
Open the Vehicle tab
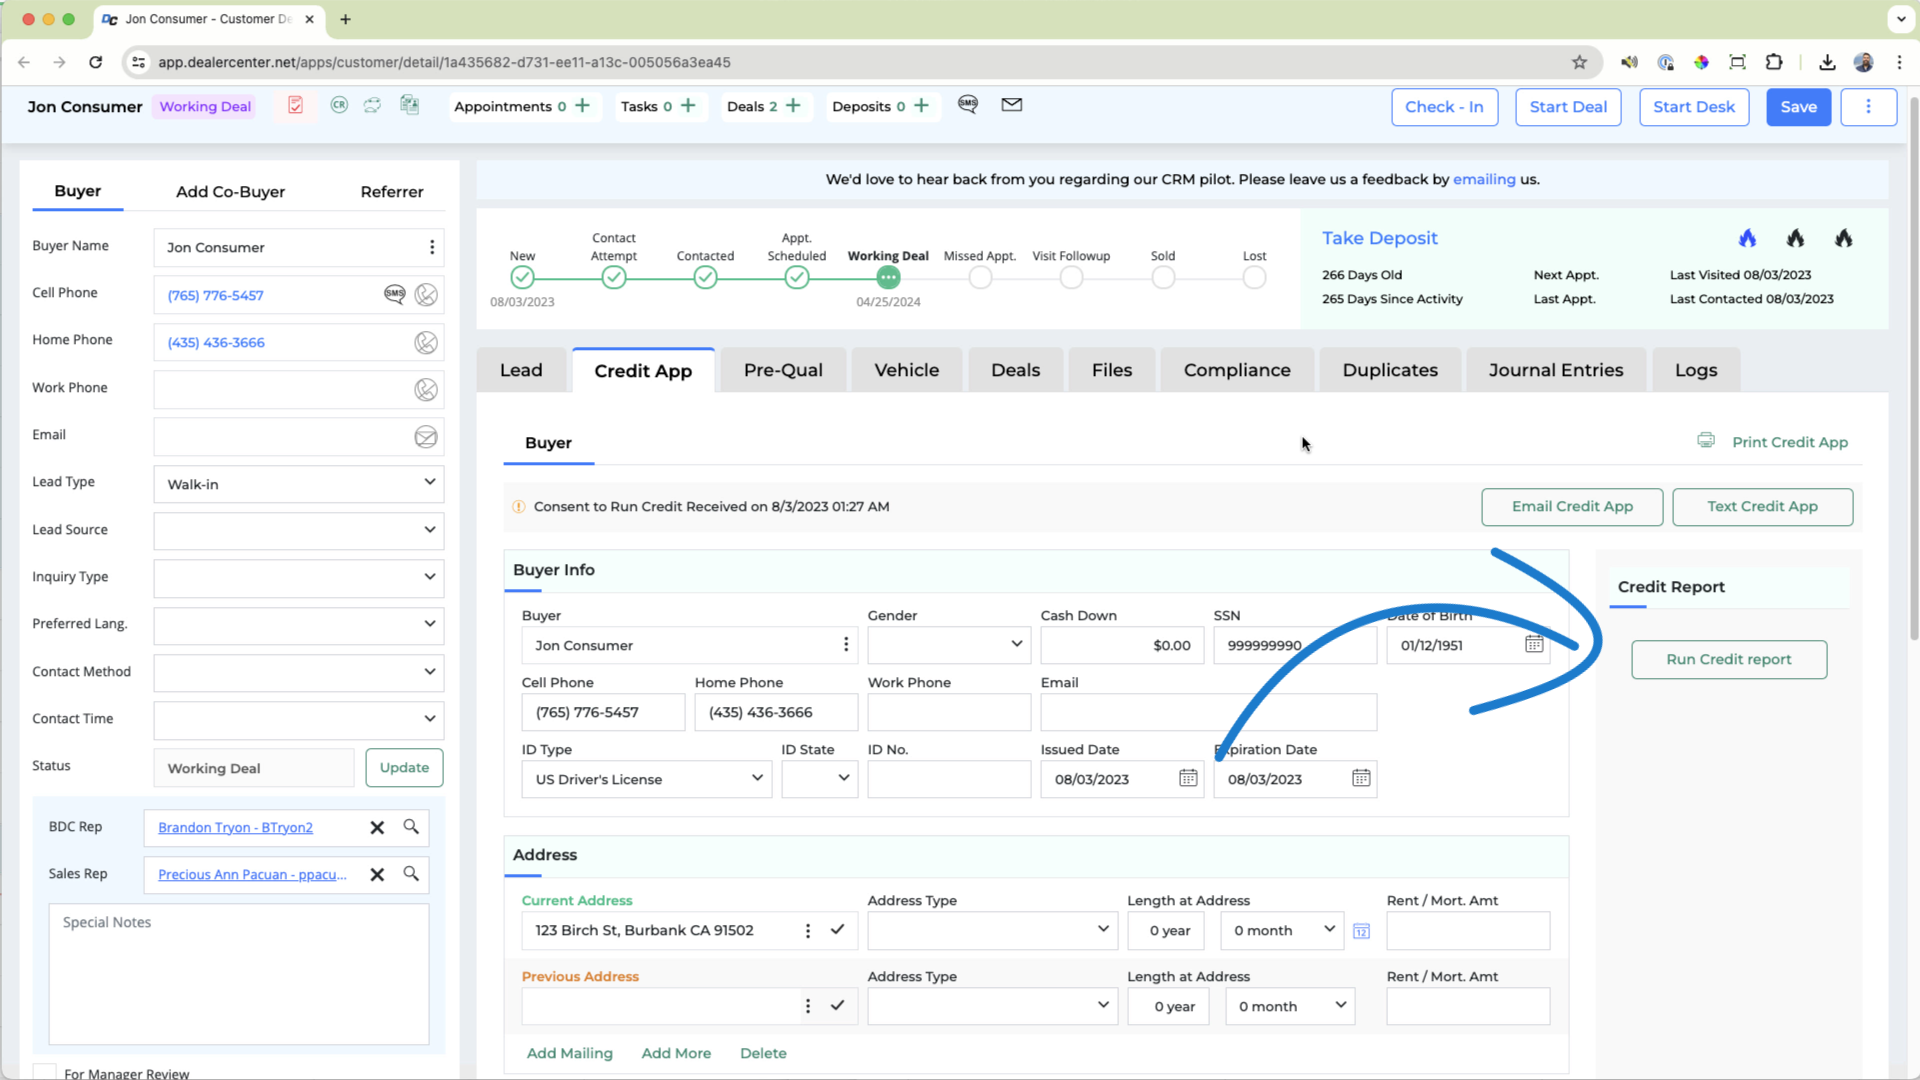click(906, 370)
